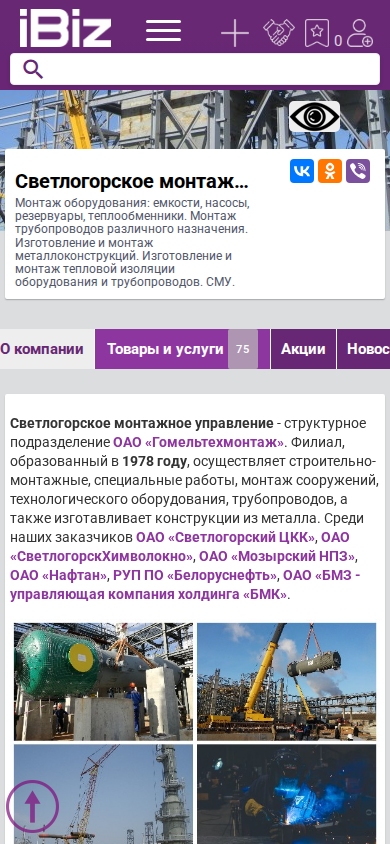This screenshot has width=390, height=844.
Task: Follow the ОАО «Нафтан» link
Action: click(59, 575)
